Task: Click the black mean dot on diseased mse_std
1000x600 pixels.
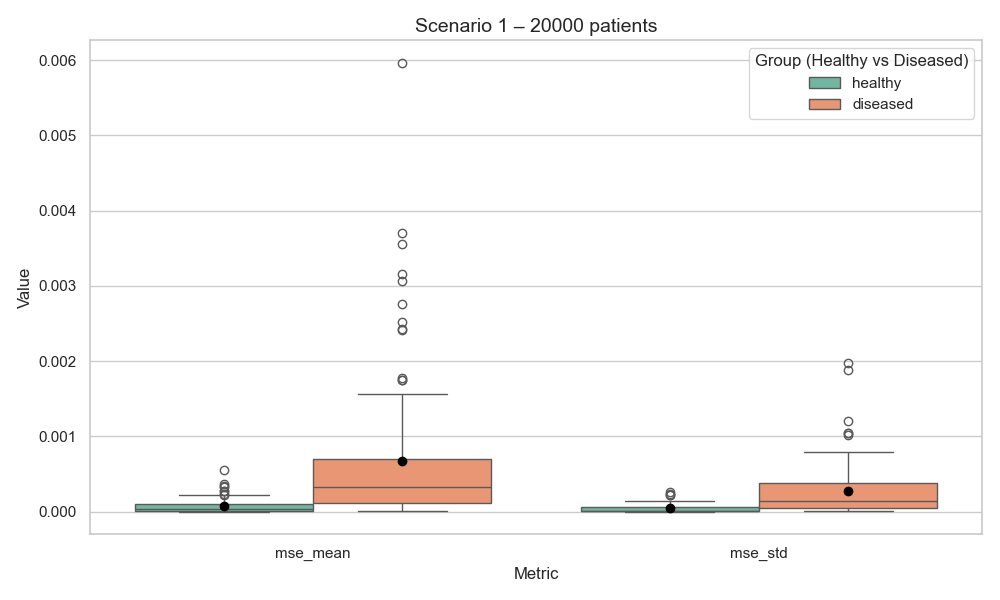Action: coord(848,491)
